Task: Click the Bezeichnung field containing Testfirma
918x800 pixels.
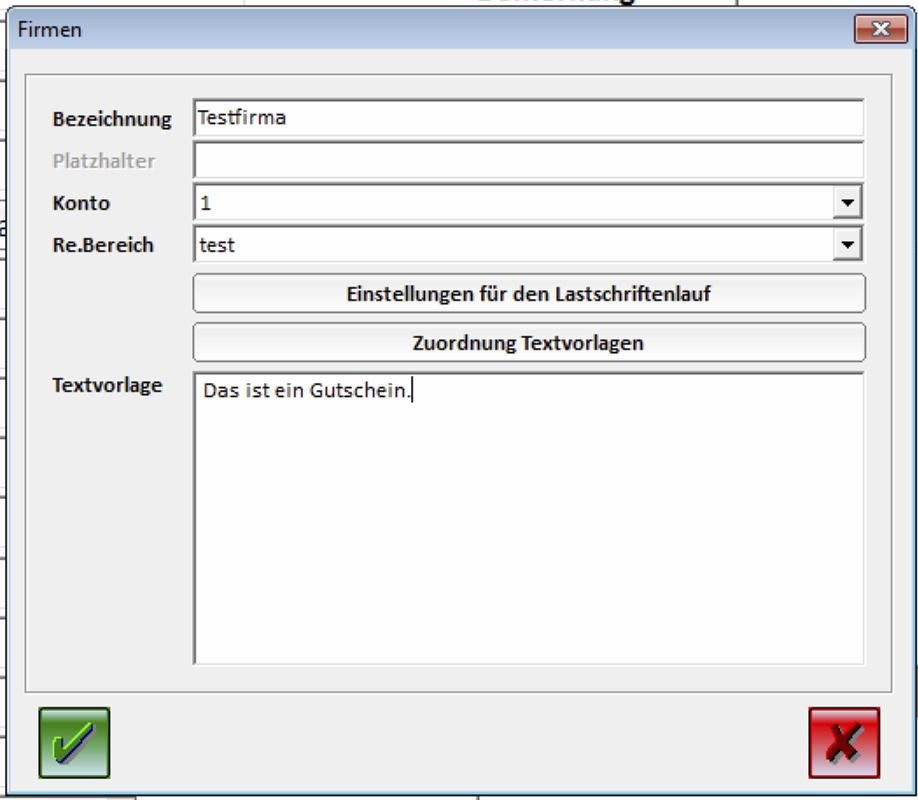Action: 528,118
